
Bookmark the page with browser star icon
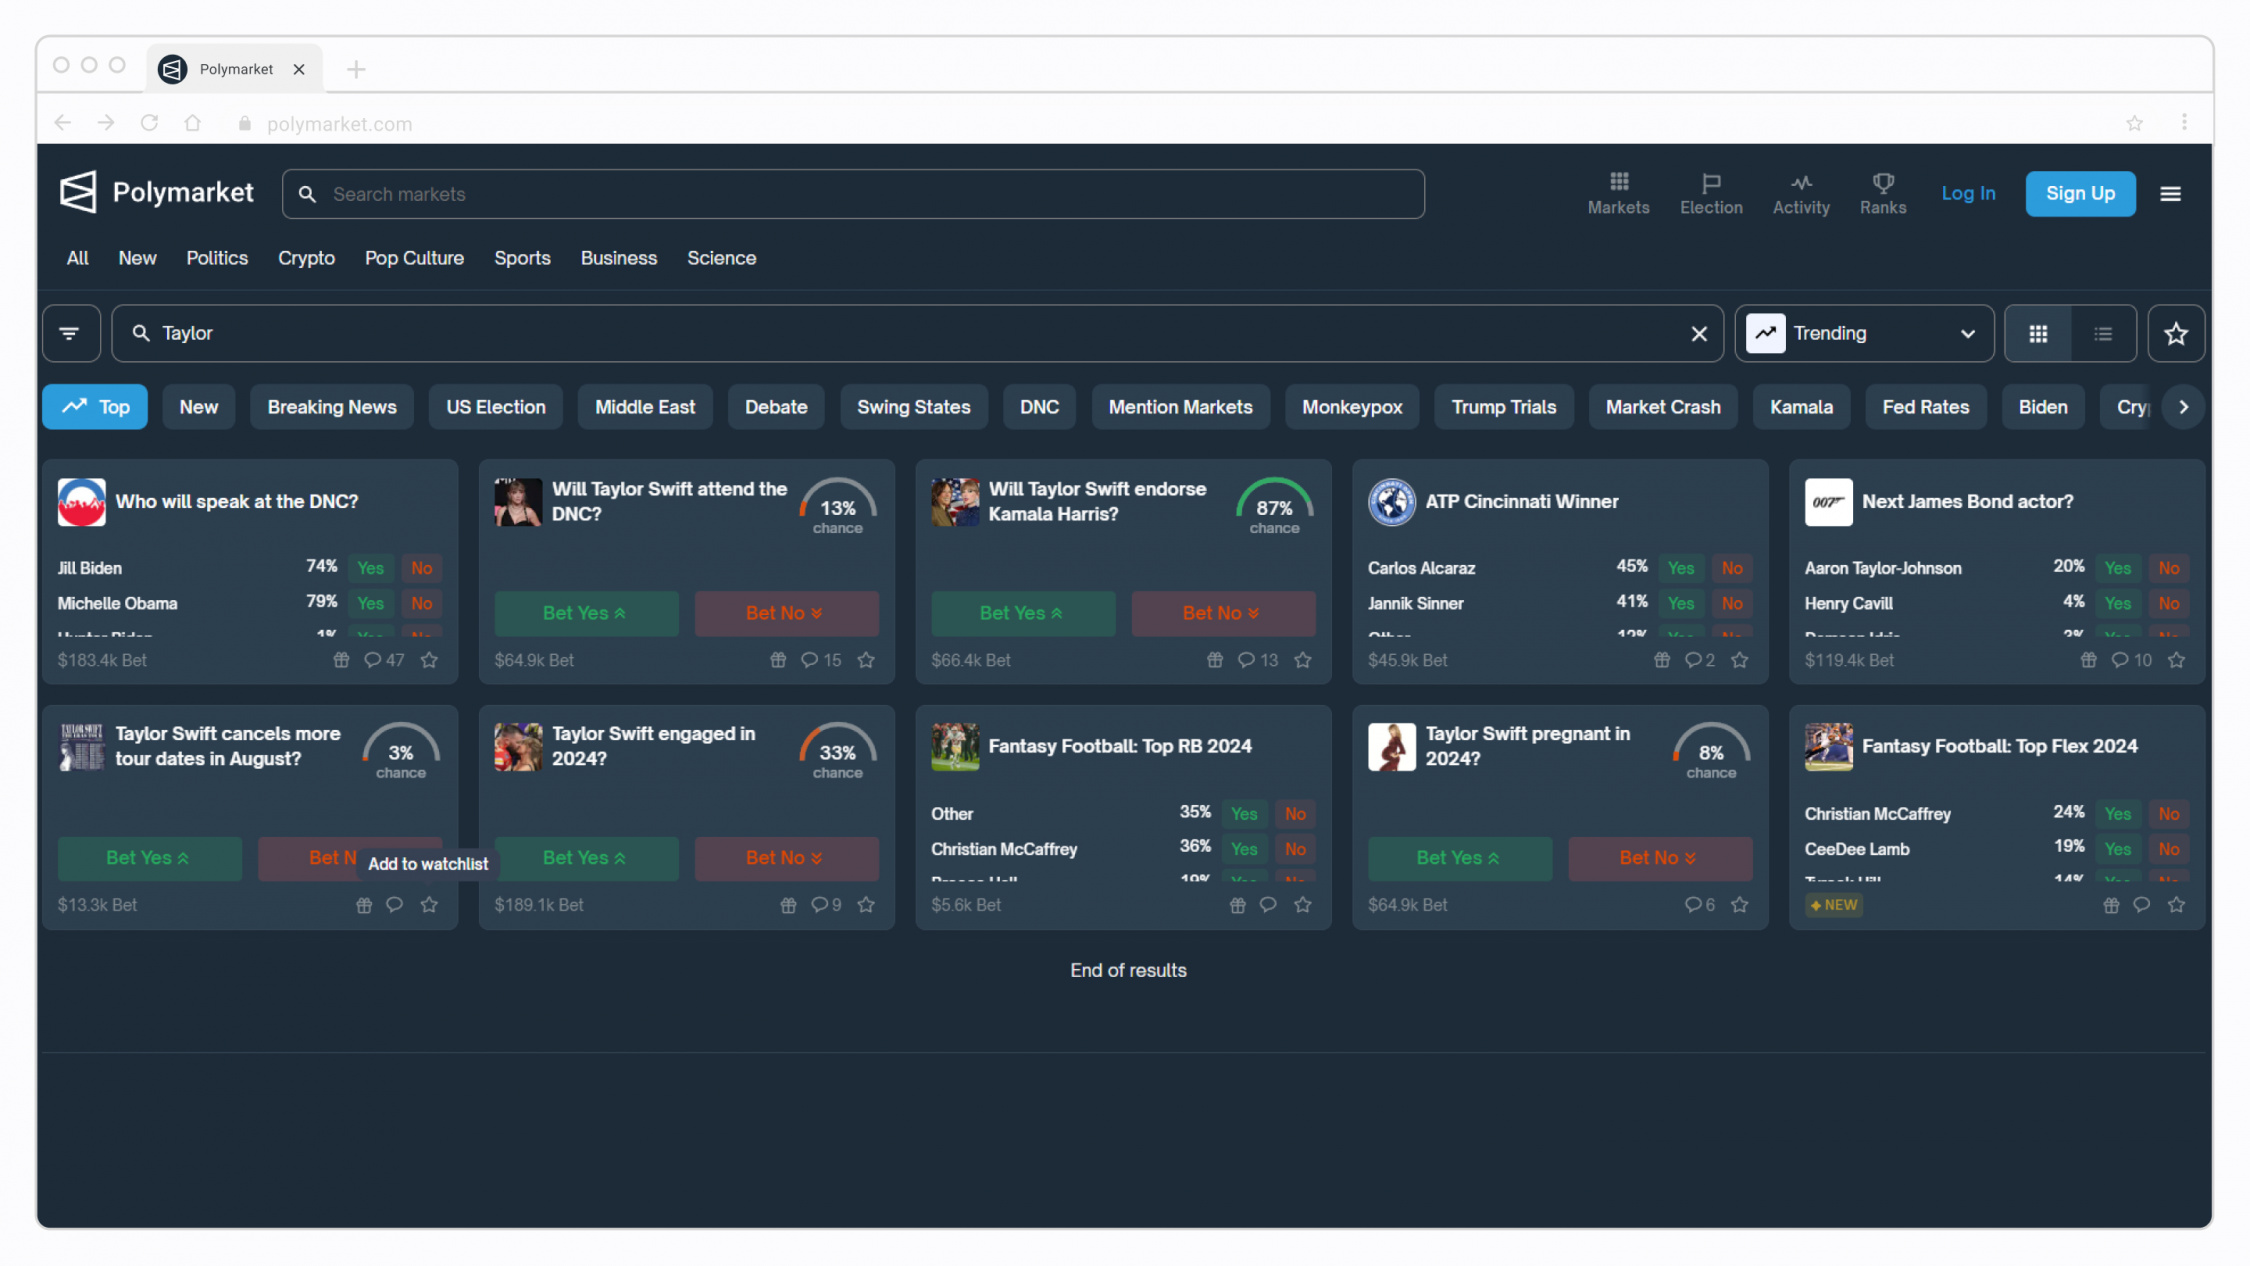click(2134, 123)
